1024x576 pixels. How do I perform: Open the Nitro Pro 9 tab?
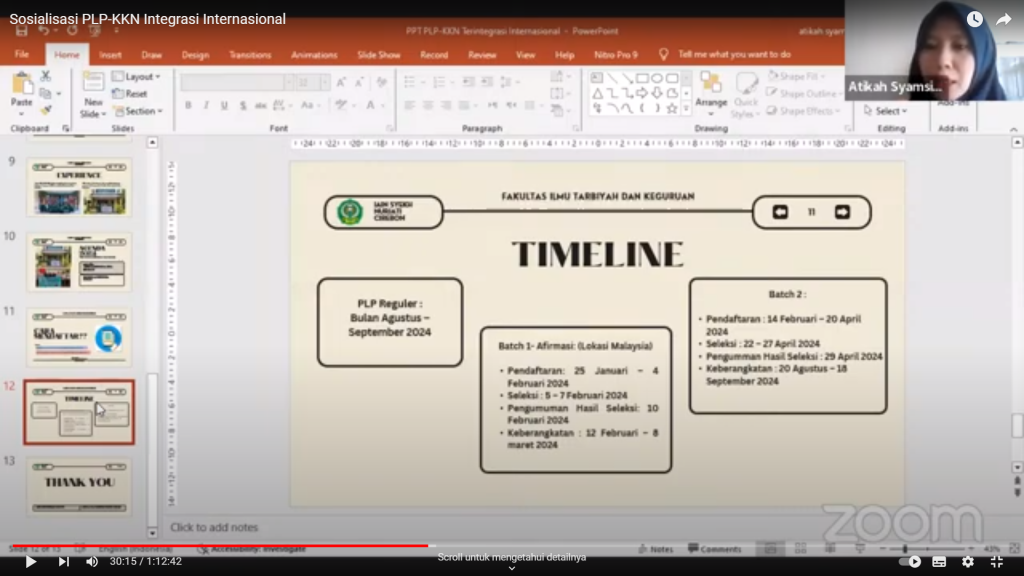615,55
